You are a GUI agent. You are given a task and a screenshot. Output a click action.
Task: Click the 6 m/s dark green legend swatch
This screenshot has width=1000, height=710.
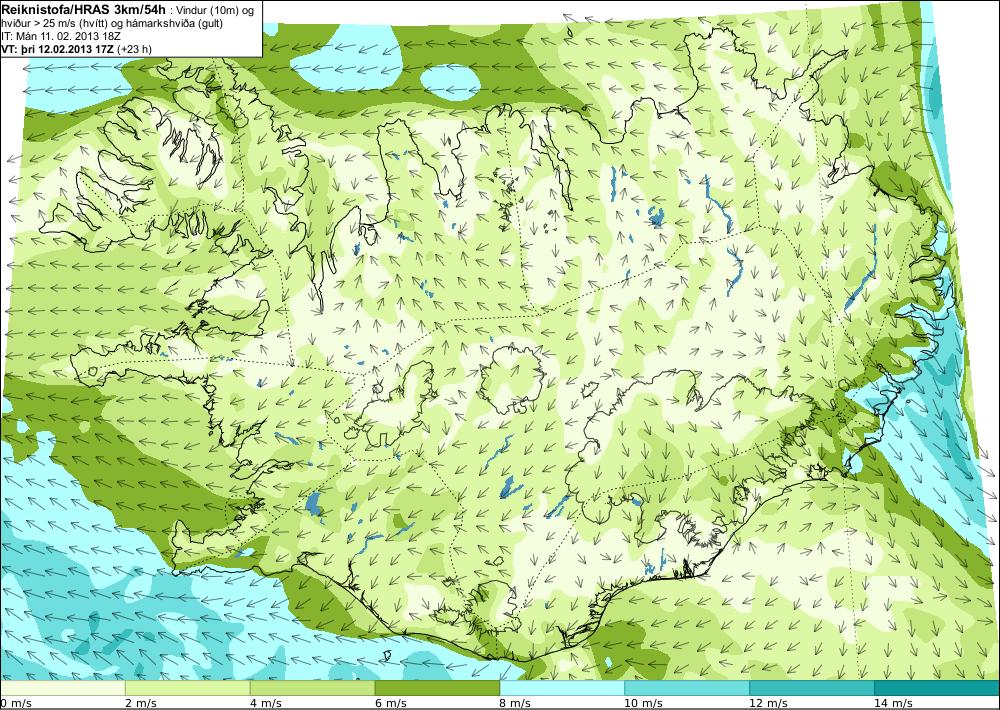438,688
